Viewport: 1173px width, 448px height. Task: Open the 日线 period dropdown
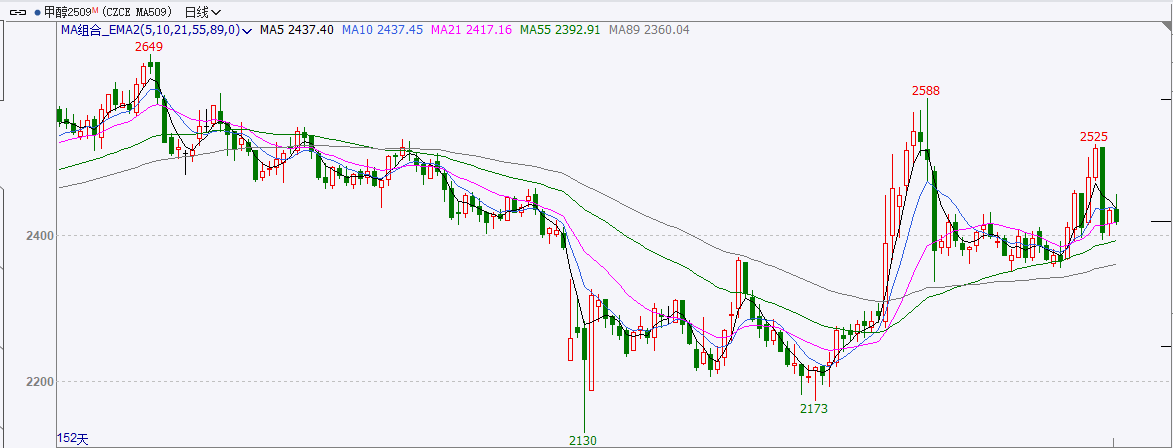203,12
